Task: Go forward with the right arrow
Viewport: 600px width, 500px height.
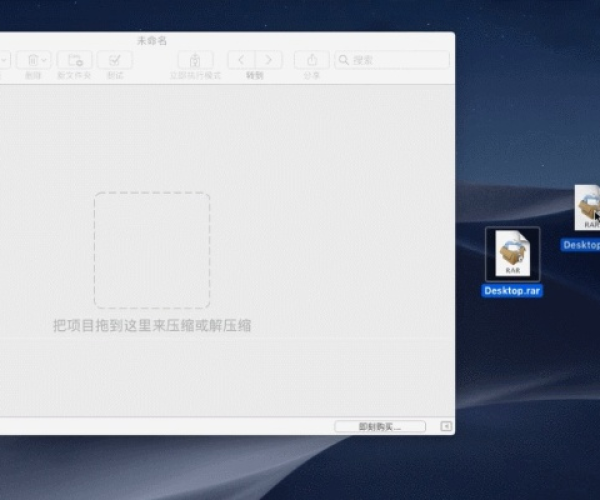Action: click(x=269, y=60)
